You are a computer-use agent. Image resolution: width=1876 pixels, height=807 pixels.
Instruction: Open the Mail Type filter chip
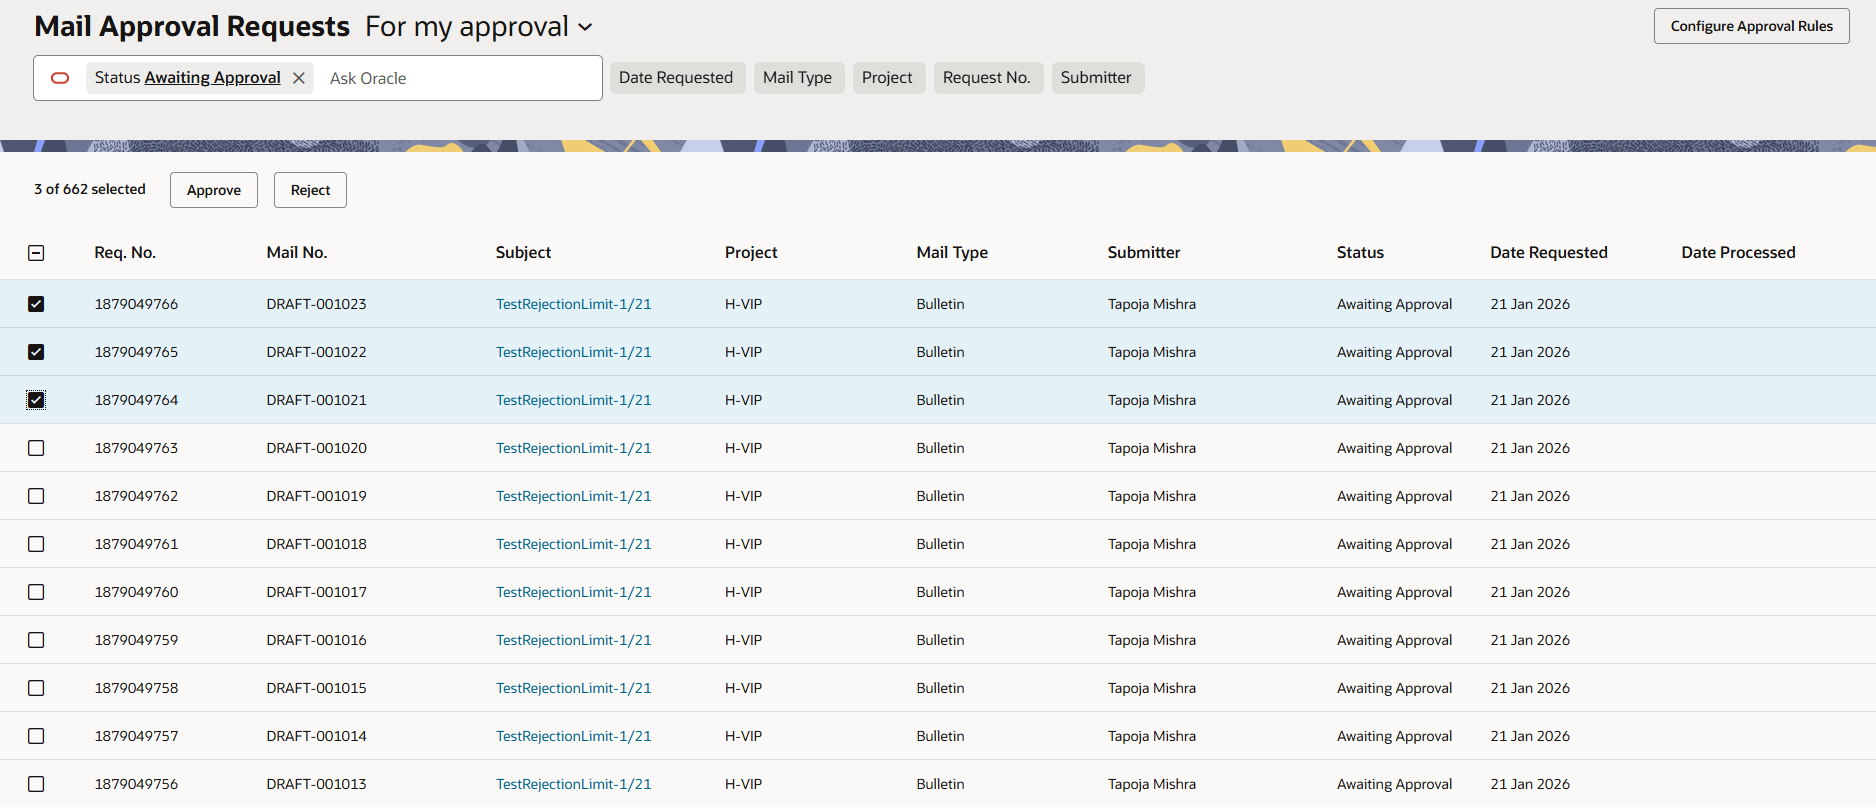(797, 78)
